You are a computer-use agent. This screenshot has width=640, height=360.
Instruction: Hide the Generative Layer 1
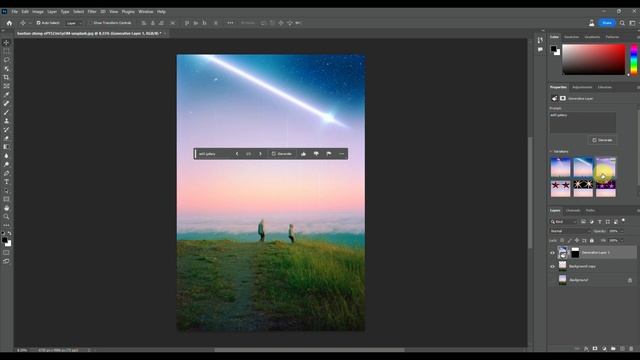pyautogui.click(x=552, y=253)
